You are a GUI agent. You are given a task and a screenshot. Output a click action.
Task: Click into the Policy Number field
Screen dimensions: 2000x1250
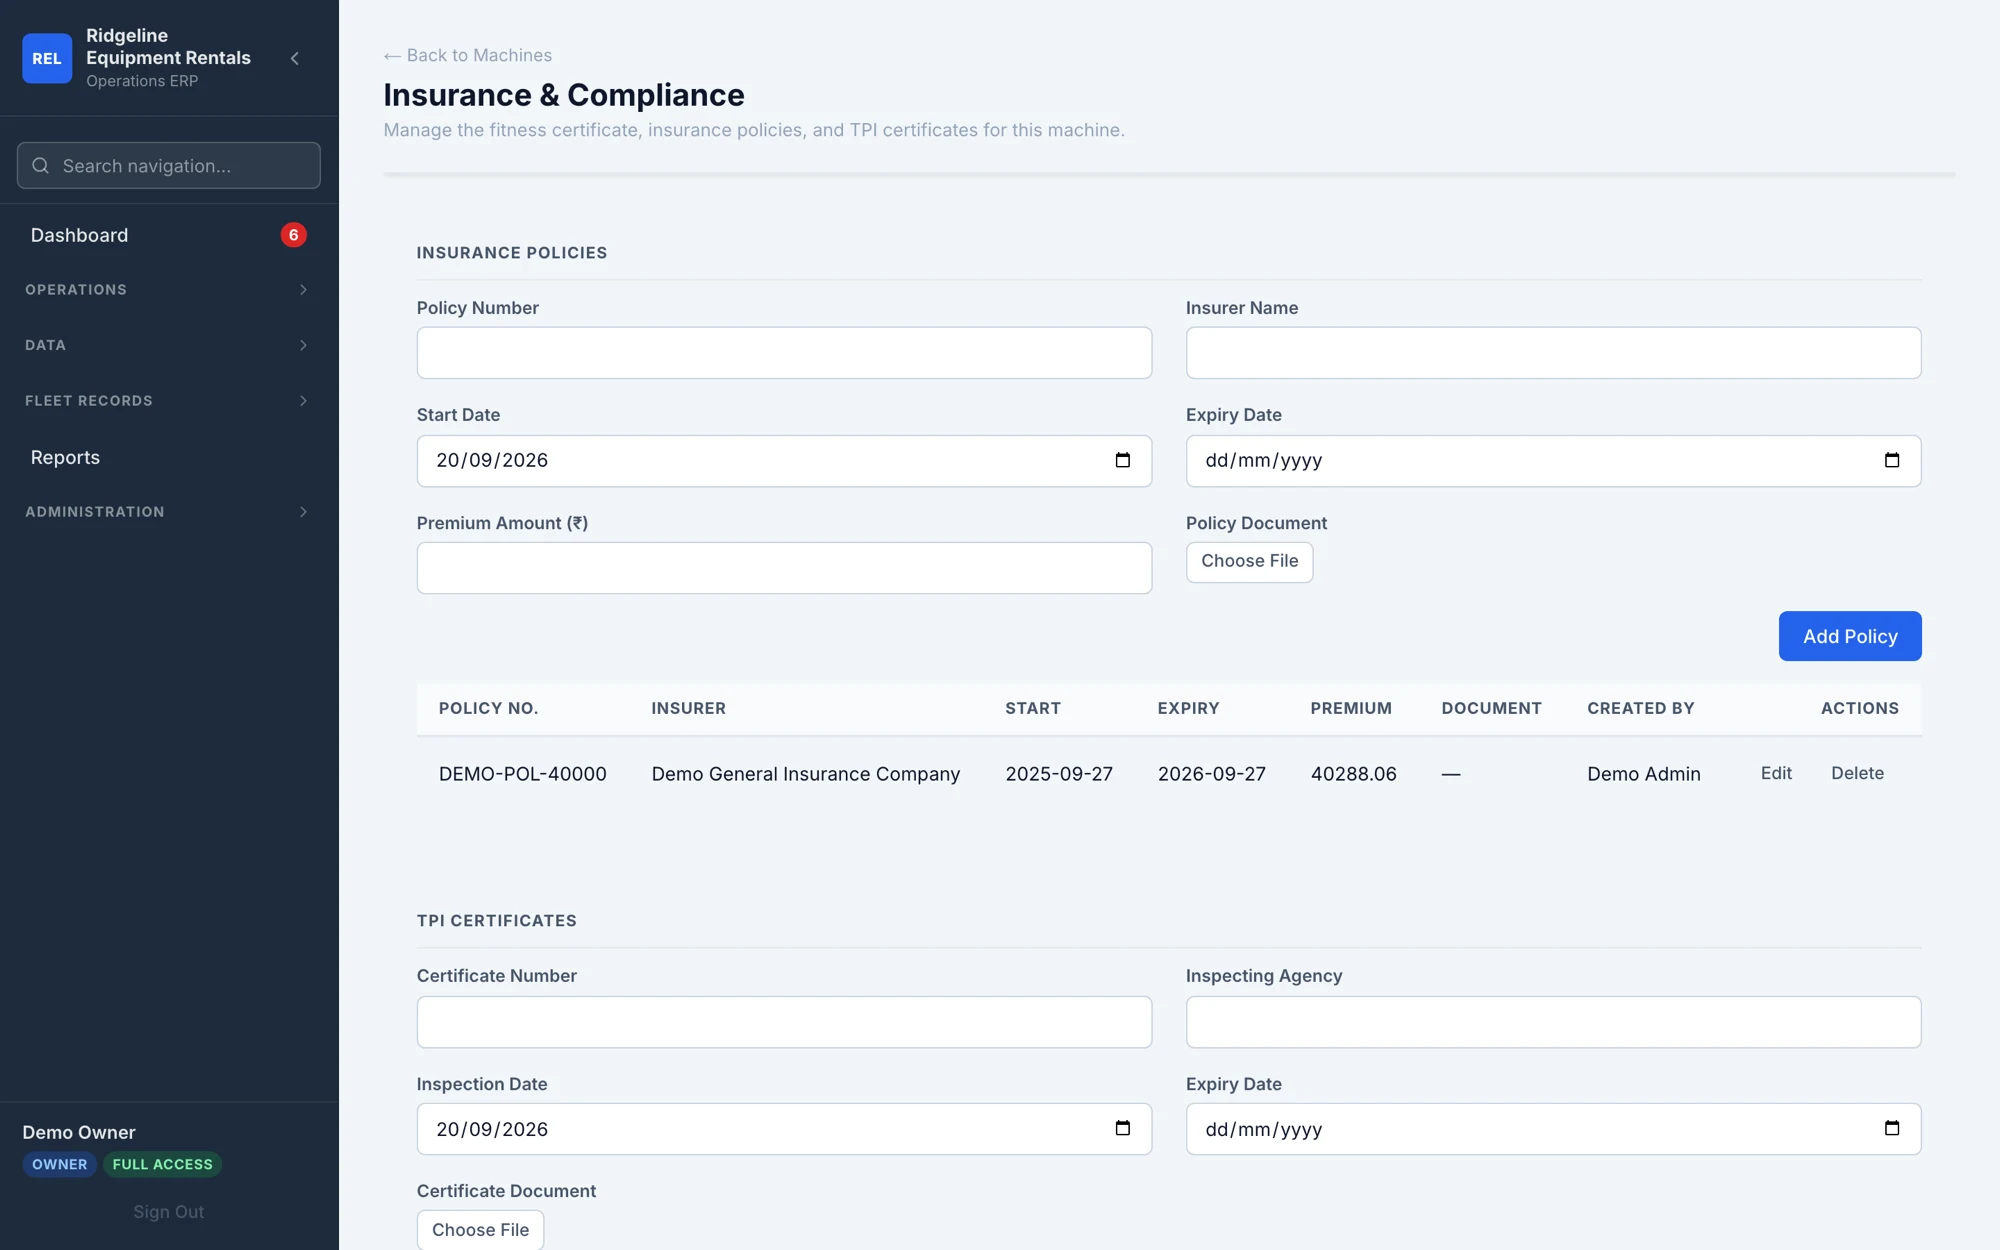(x=784, y=353)
